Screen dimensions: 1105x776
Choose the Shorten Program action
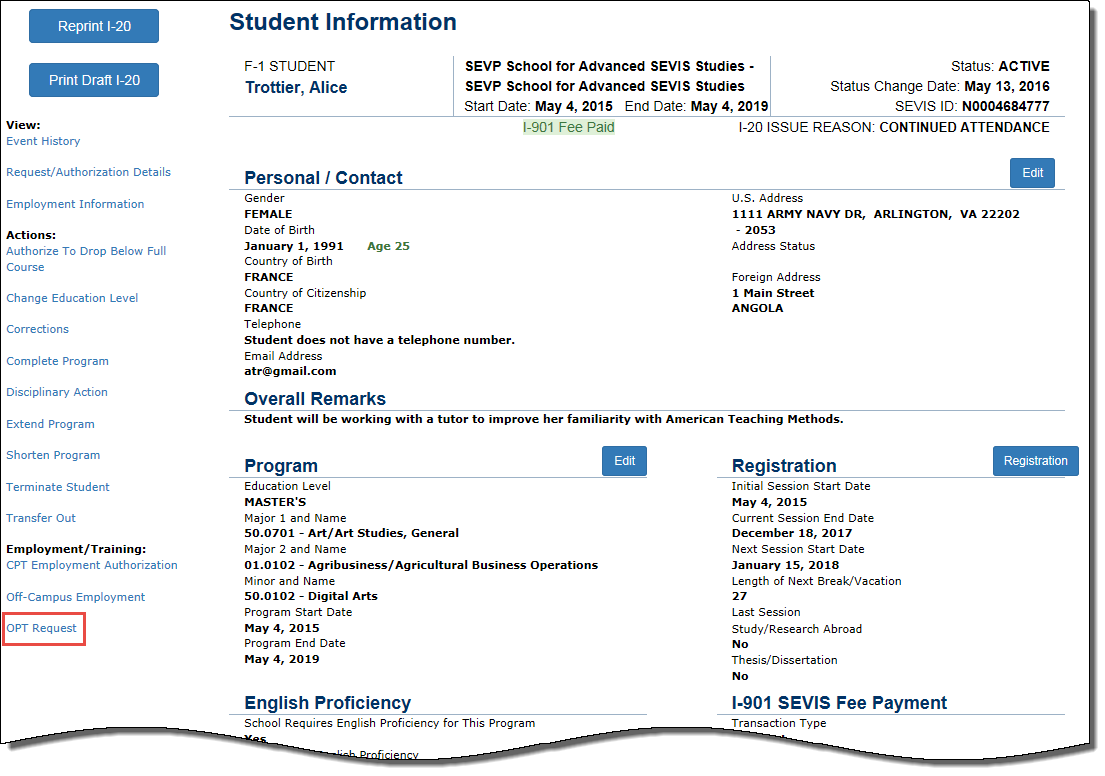pyautogui.click(x=53, y=455)
